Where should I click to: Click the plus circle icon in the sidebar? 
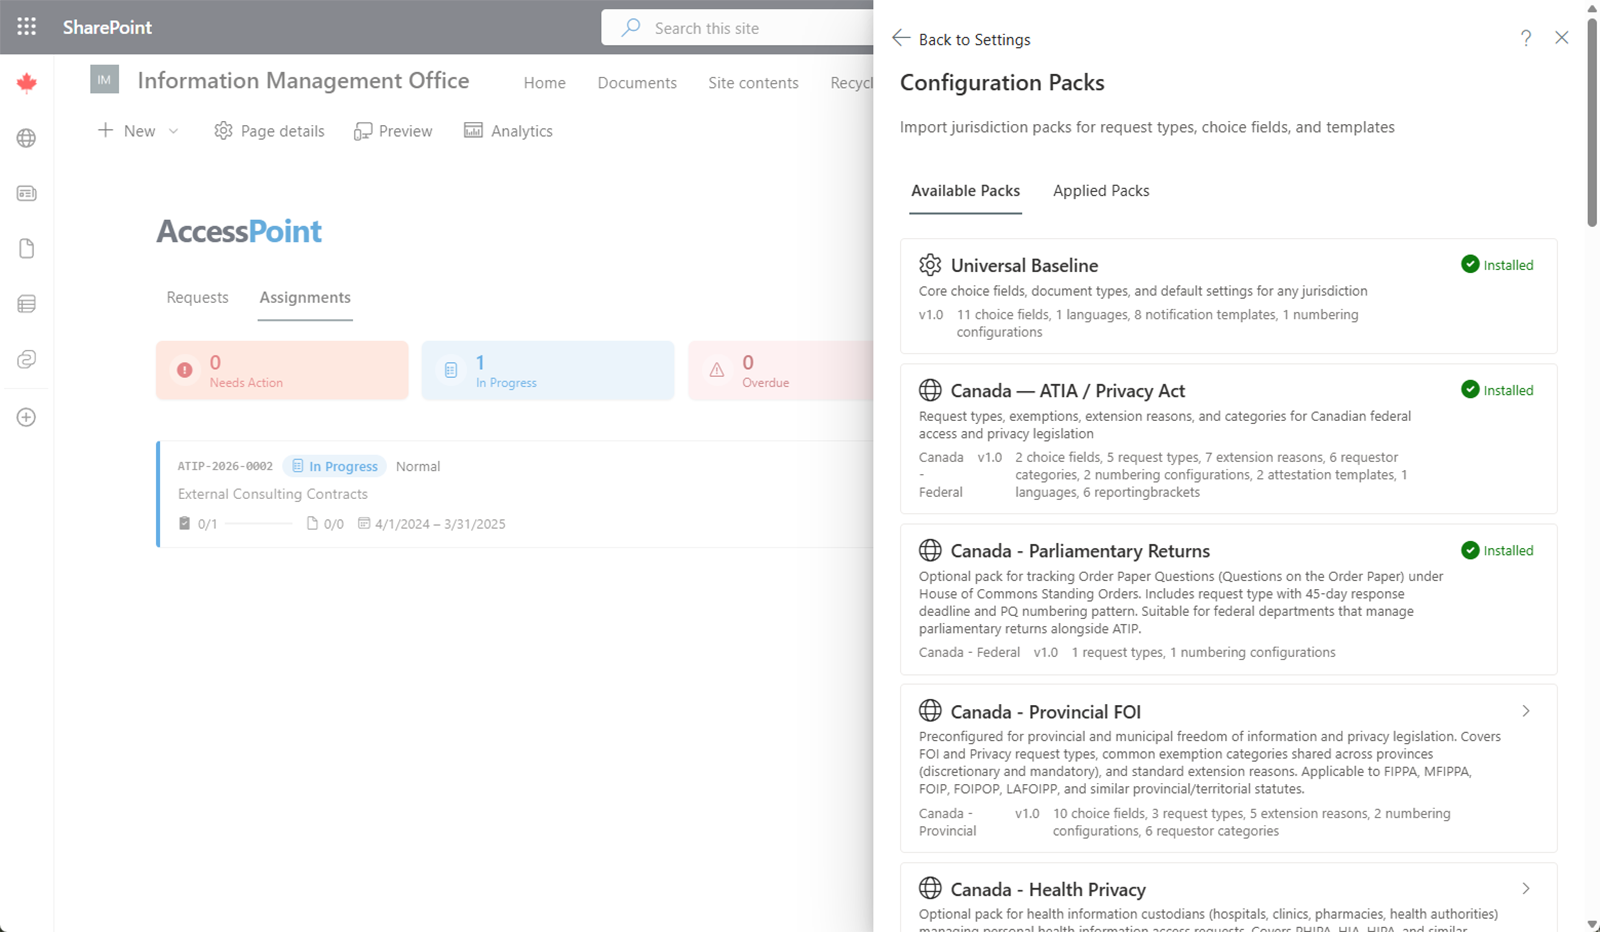(x=26, y=417)
